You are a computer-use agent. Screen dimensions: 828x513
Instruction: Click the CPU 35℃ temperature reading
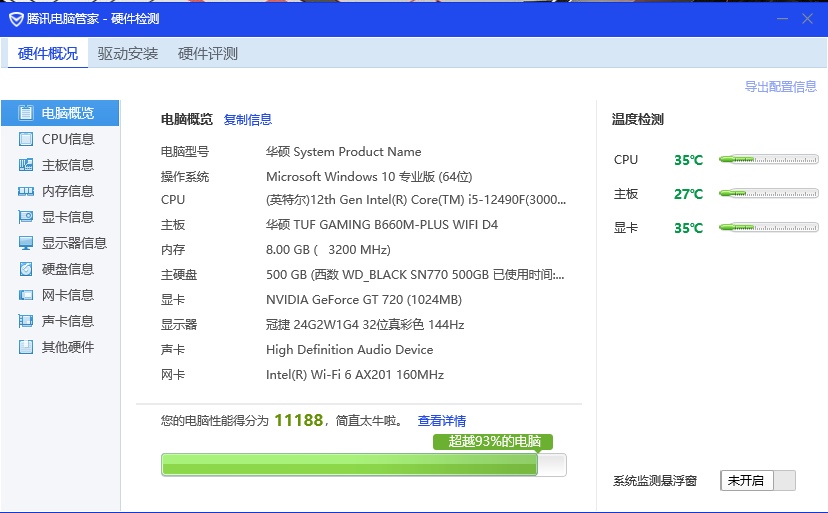689,160
